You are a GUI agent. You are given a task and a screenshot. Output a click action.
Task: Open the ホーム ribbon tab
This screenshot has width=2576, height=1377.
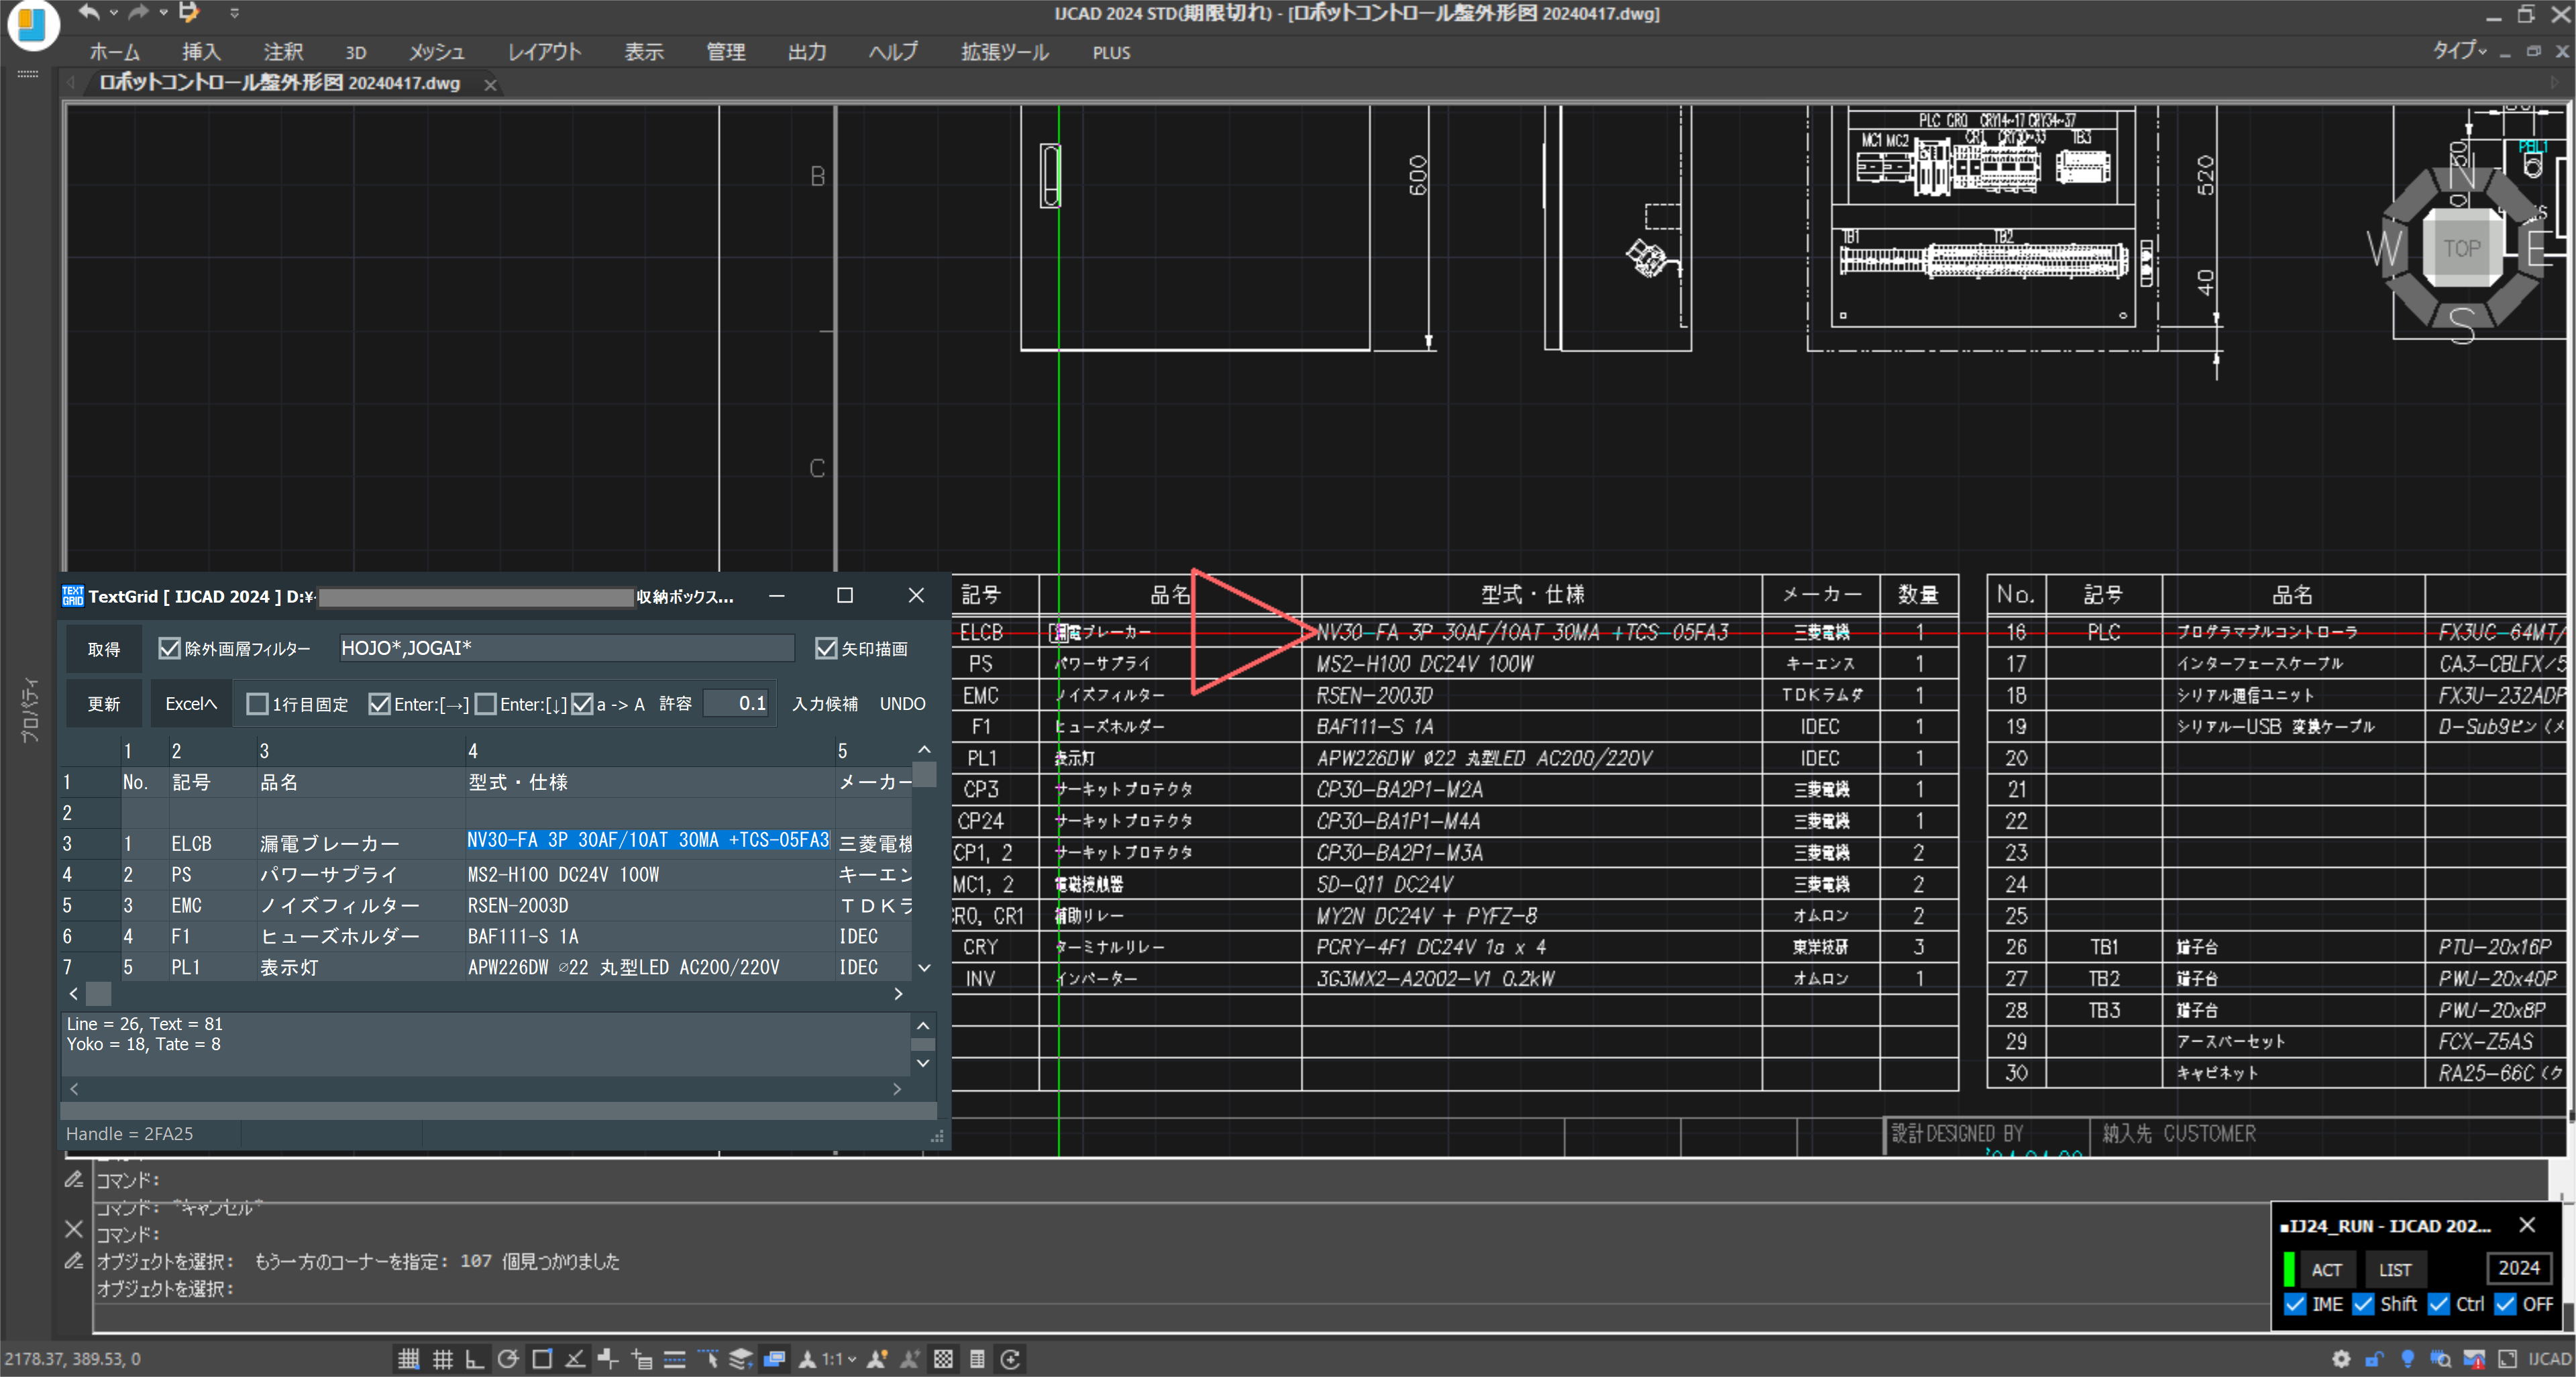pos(114,52)
